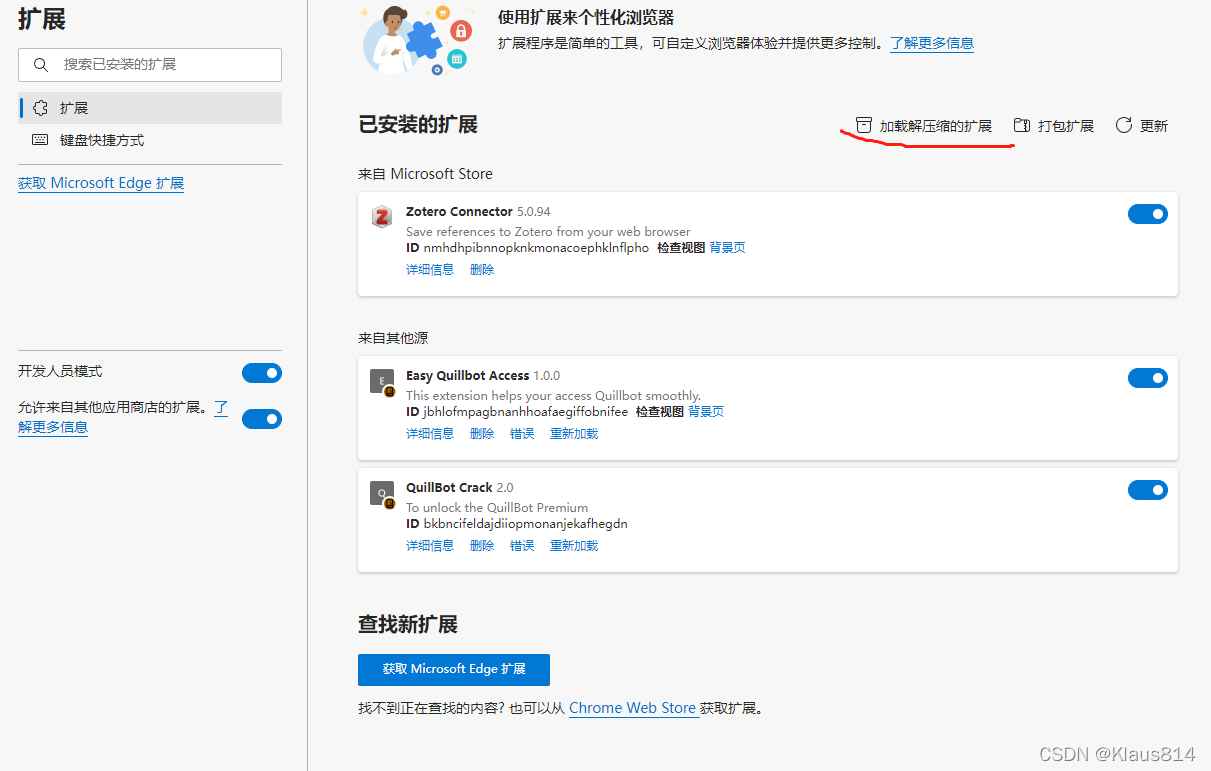
Task: Click 重新加载 for Easy Quillbot Access
Action: 574,434
